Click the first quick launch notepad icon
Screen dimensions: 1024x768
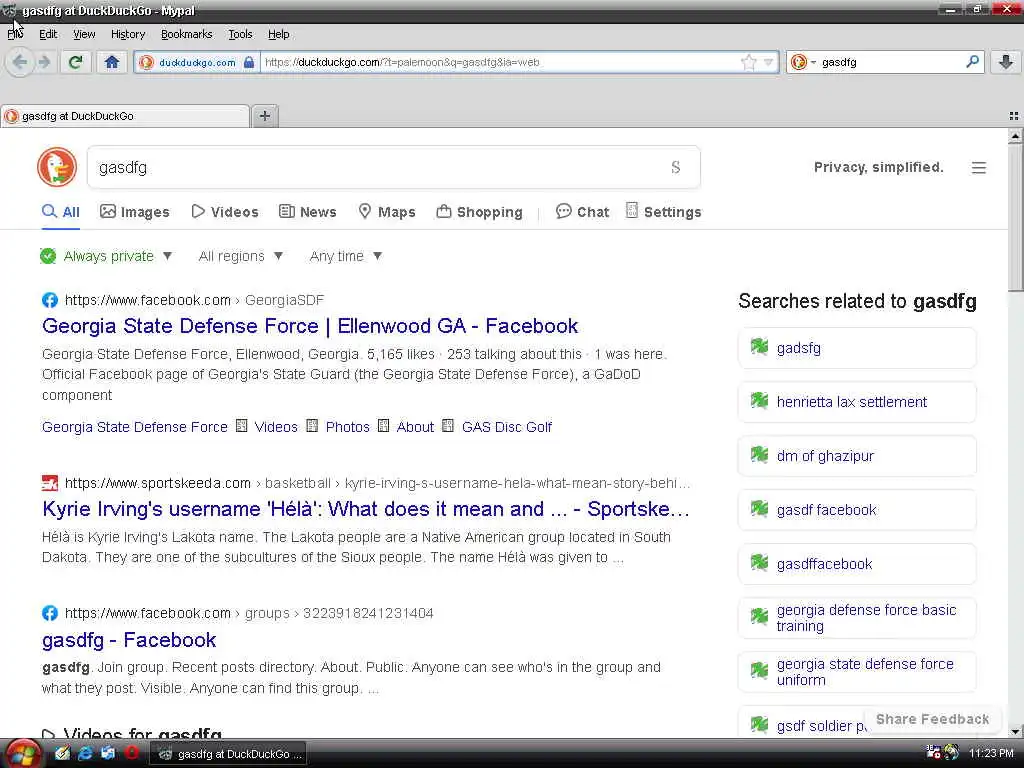point(62,753)
